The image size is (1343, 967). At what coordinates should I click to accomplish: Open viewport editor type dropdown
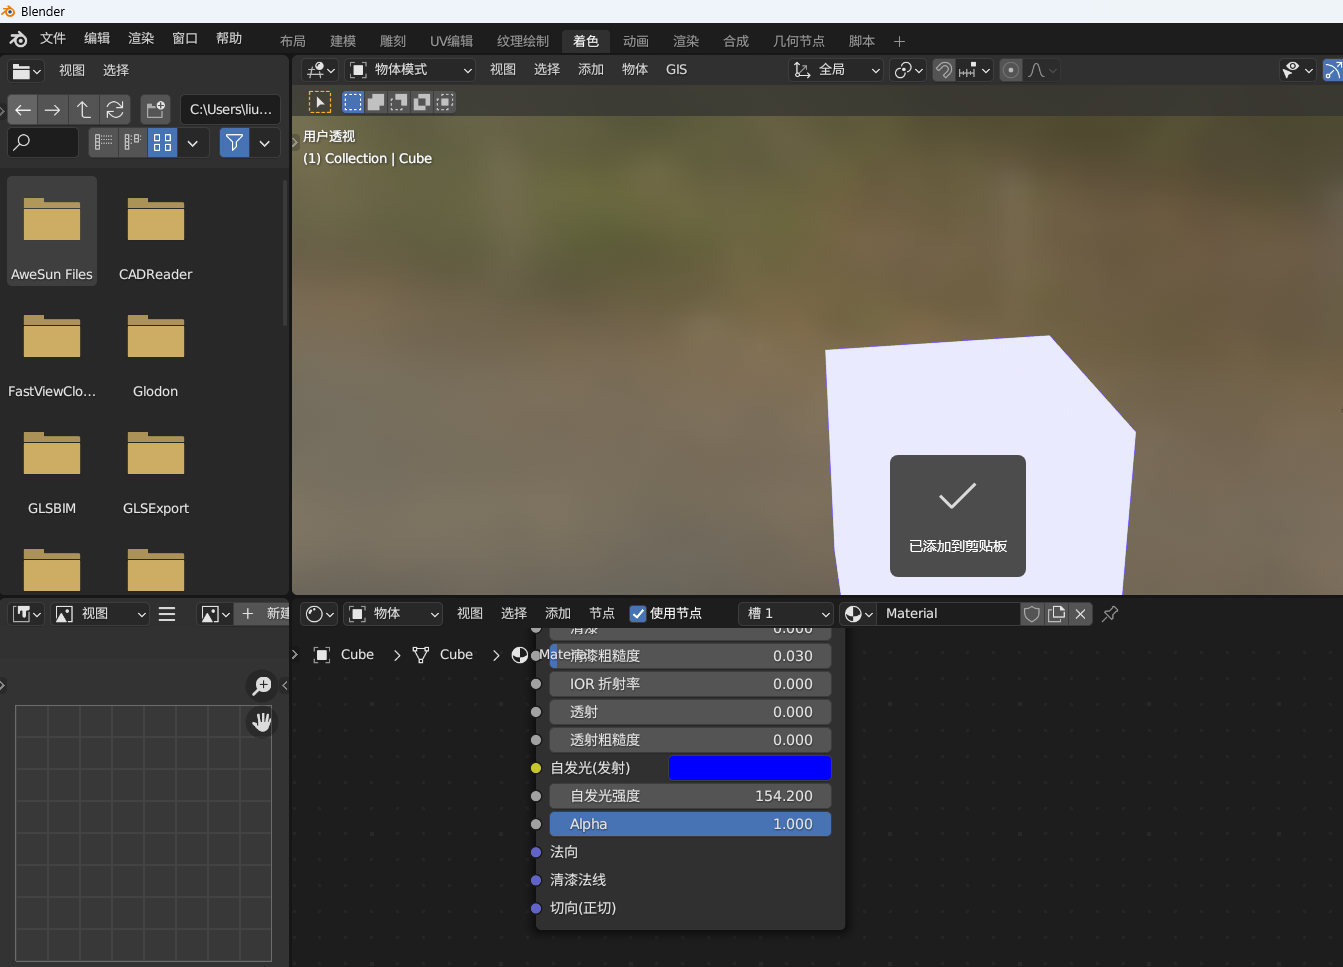[x=320, y=70]
